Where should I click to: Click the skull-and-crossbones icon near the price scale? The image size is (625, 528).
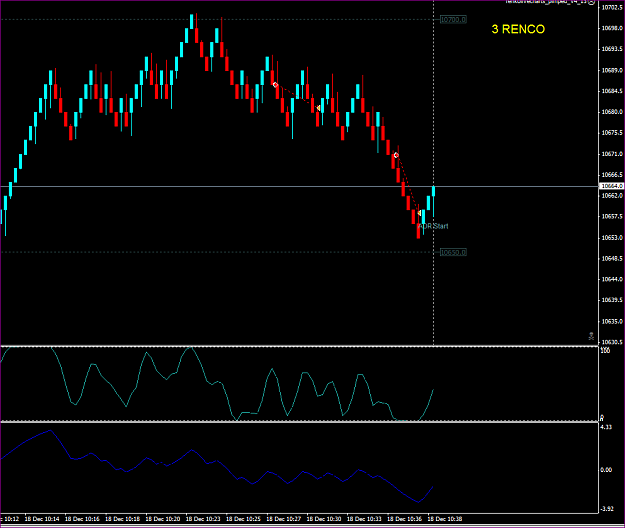(591, 336)
